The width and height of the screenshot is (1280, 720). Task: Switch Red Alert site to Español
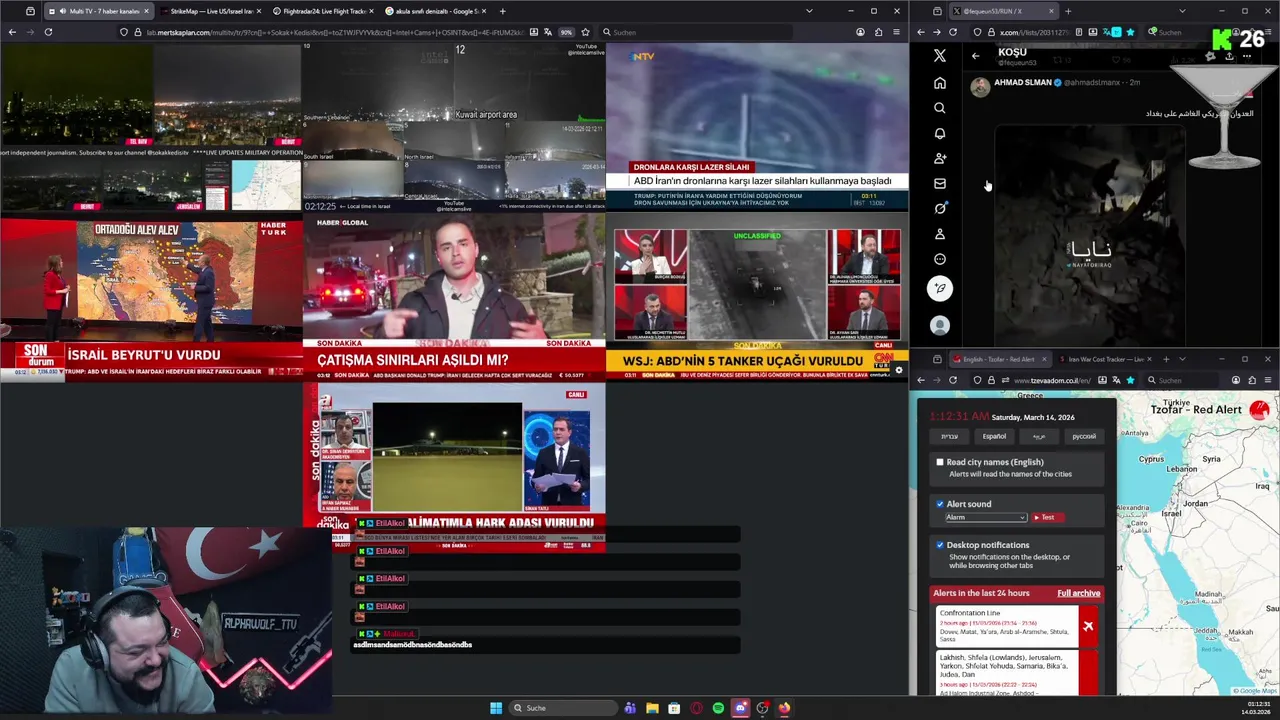click(x=994, y=436)
